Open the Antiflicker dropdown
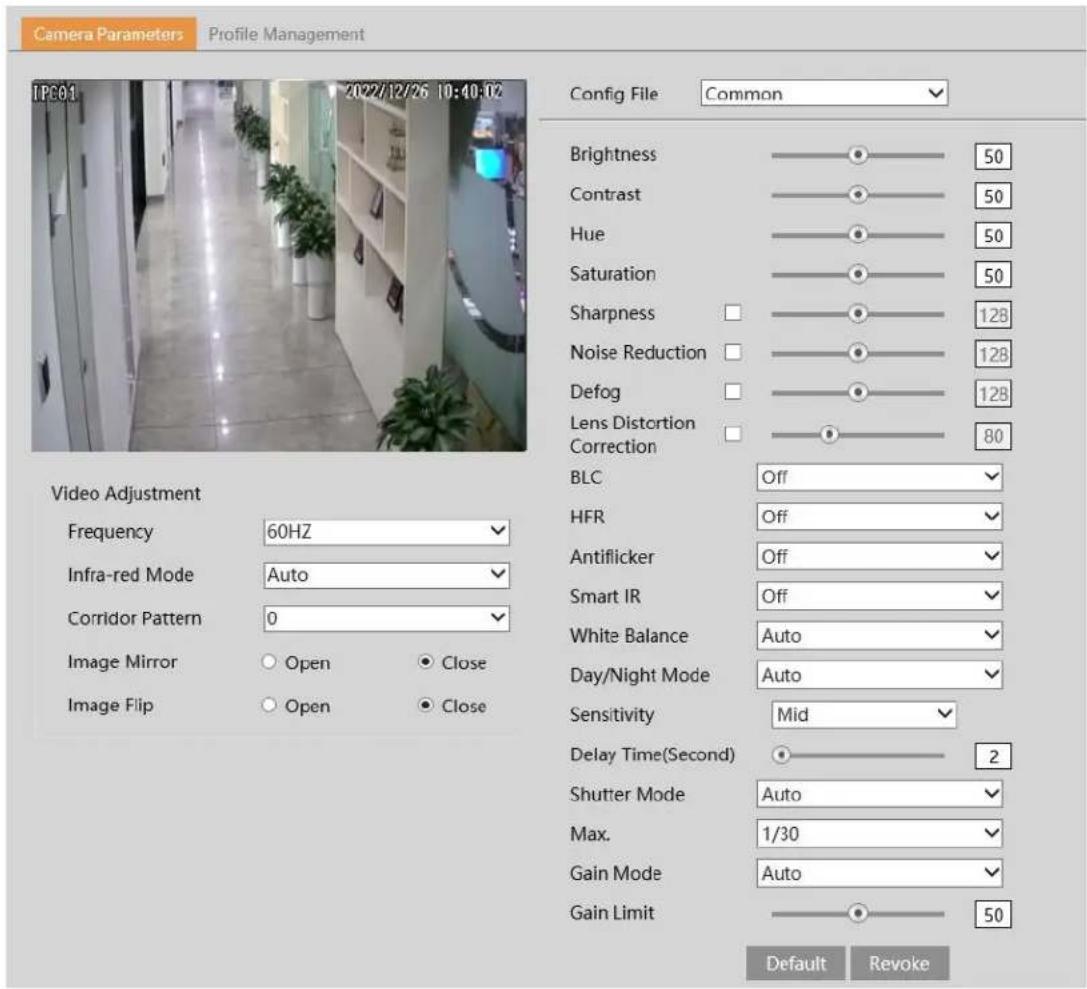Screen dimensions: 1087x989 (x=879, y=556)
